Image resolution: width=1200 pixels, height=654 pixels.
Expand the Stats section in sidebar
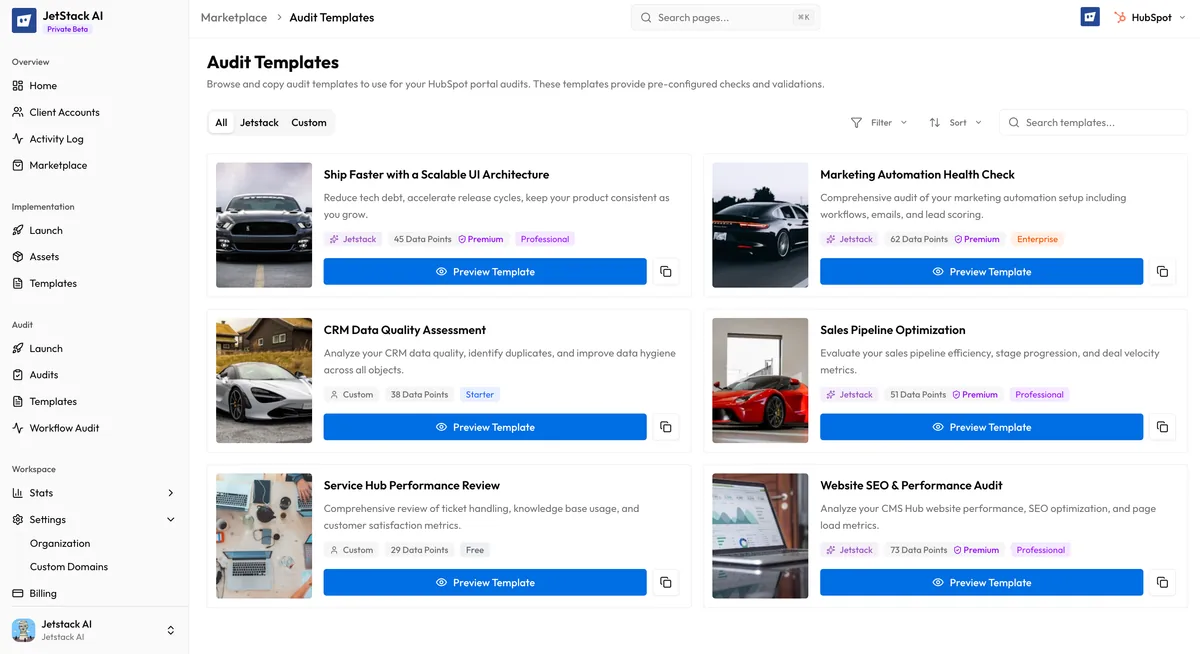[170, 492]
